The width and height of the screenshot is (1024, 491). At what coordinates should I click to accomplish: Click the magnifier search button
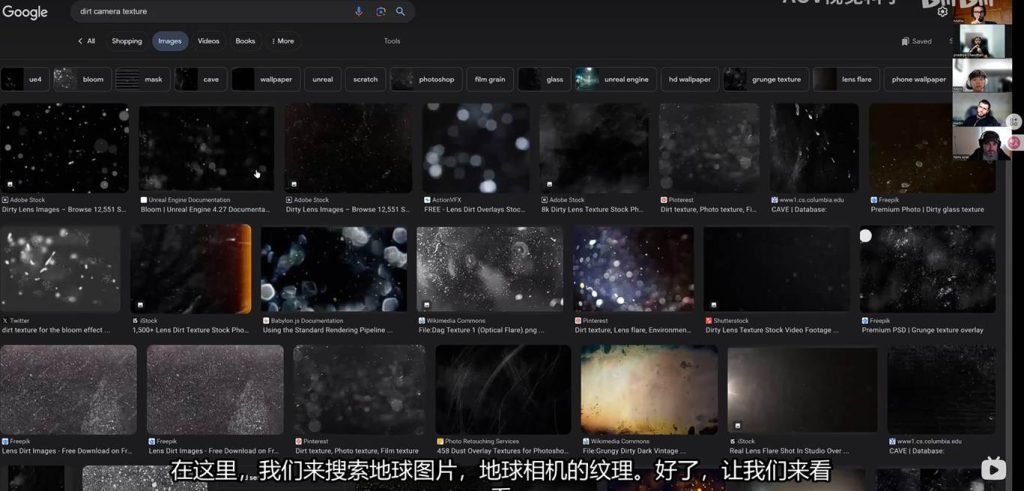(400, 12)
